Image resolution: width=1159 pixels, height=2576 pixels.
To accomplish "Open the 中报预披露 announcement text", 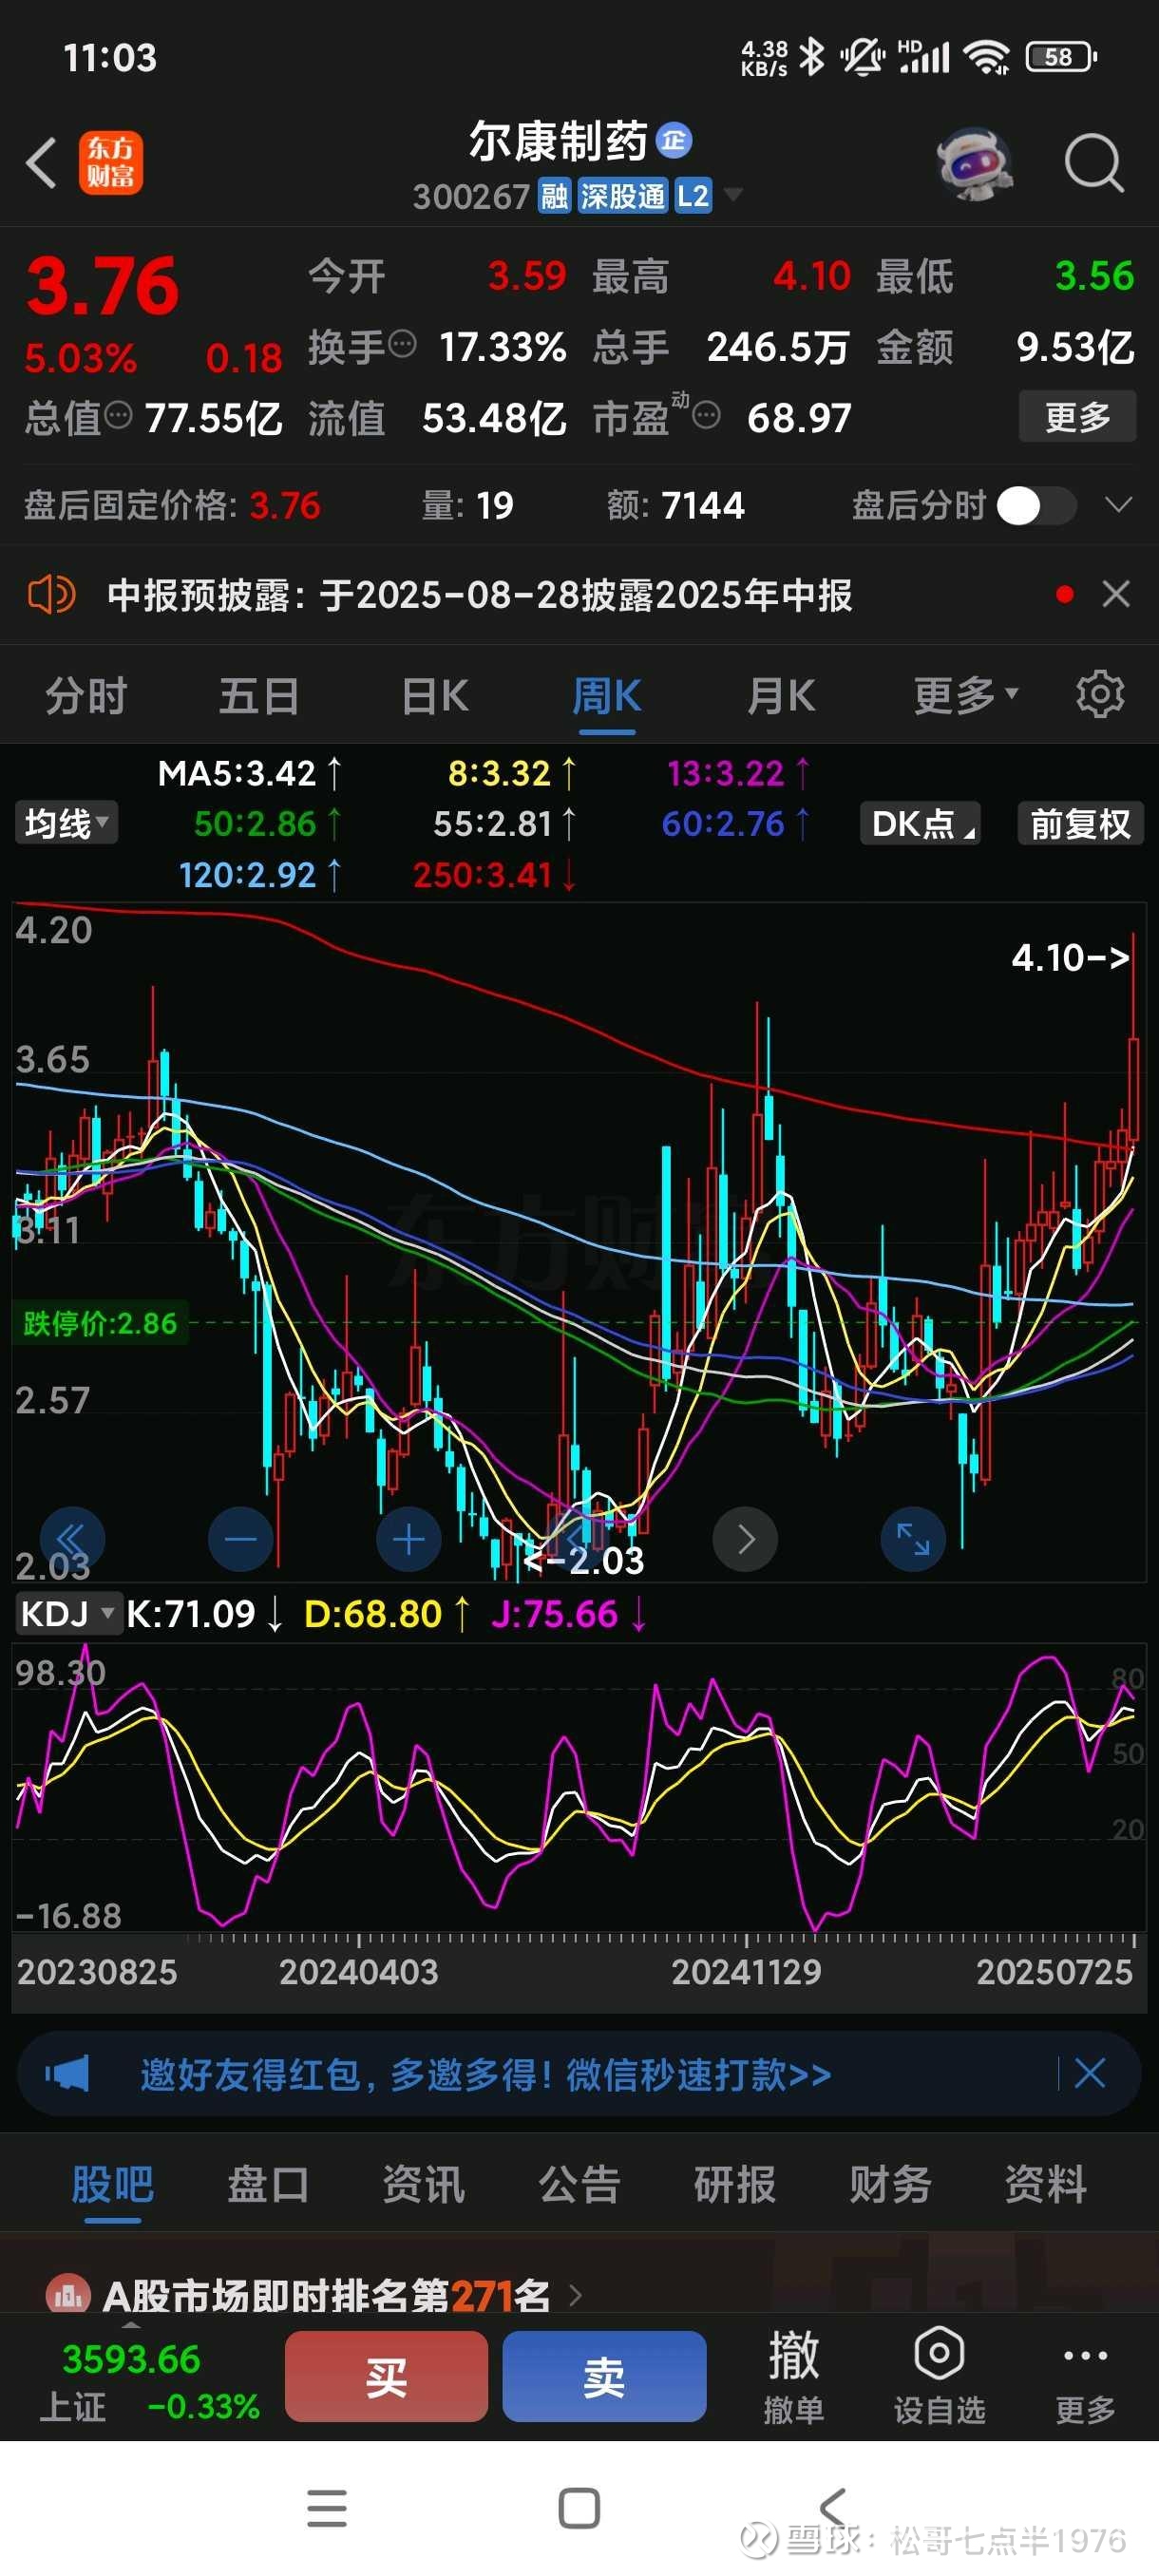I will point(480,595).
